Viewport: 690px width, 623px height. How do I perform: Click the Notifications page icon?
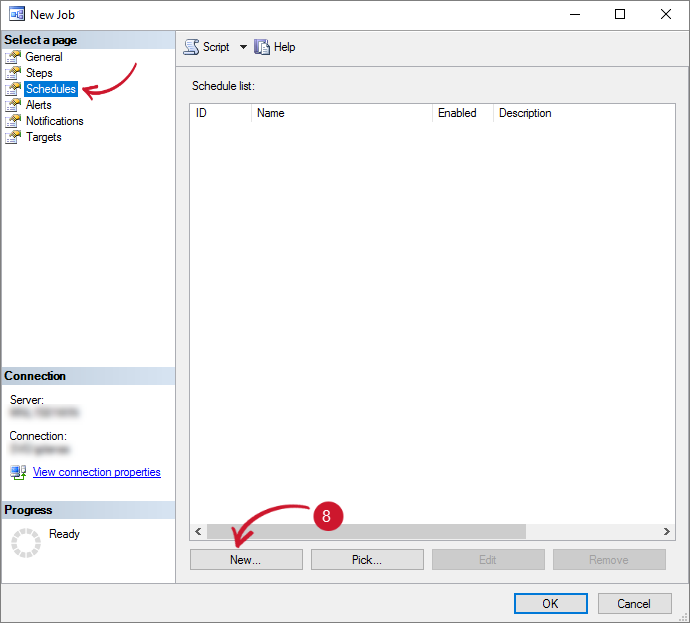pyautogui.click(x=13, y=121)
